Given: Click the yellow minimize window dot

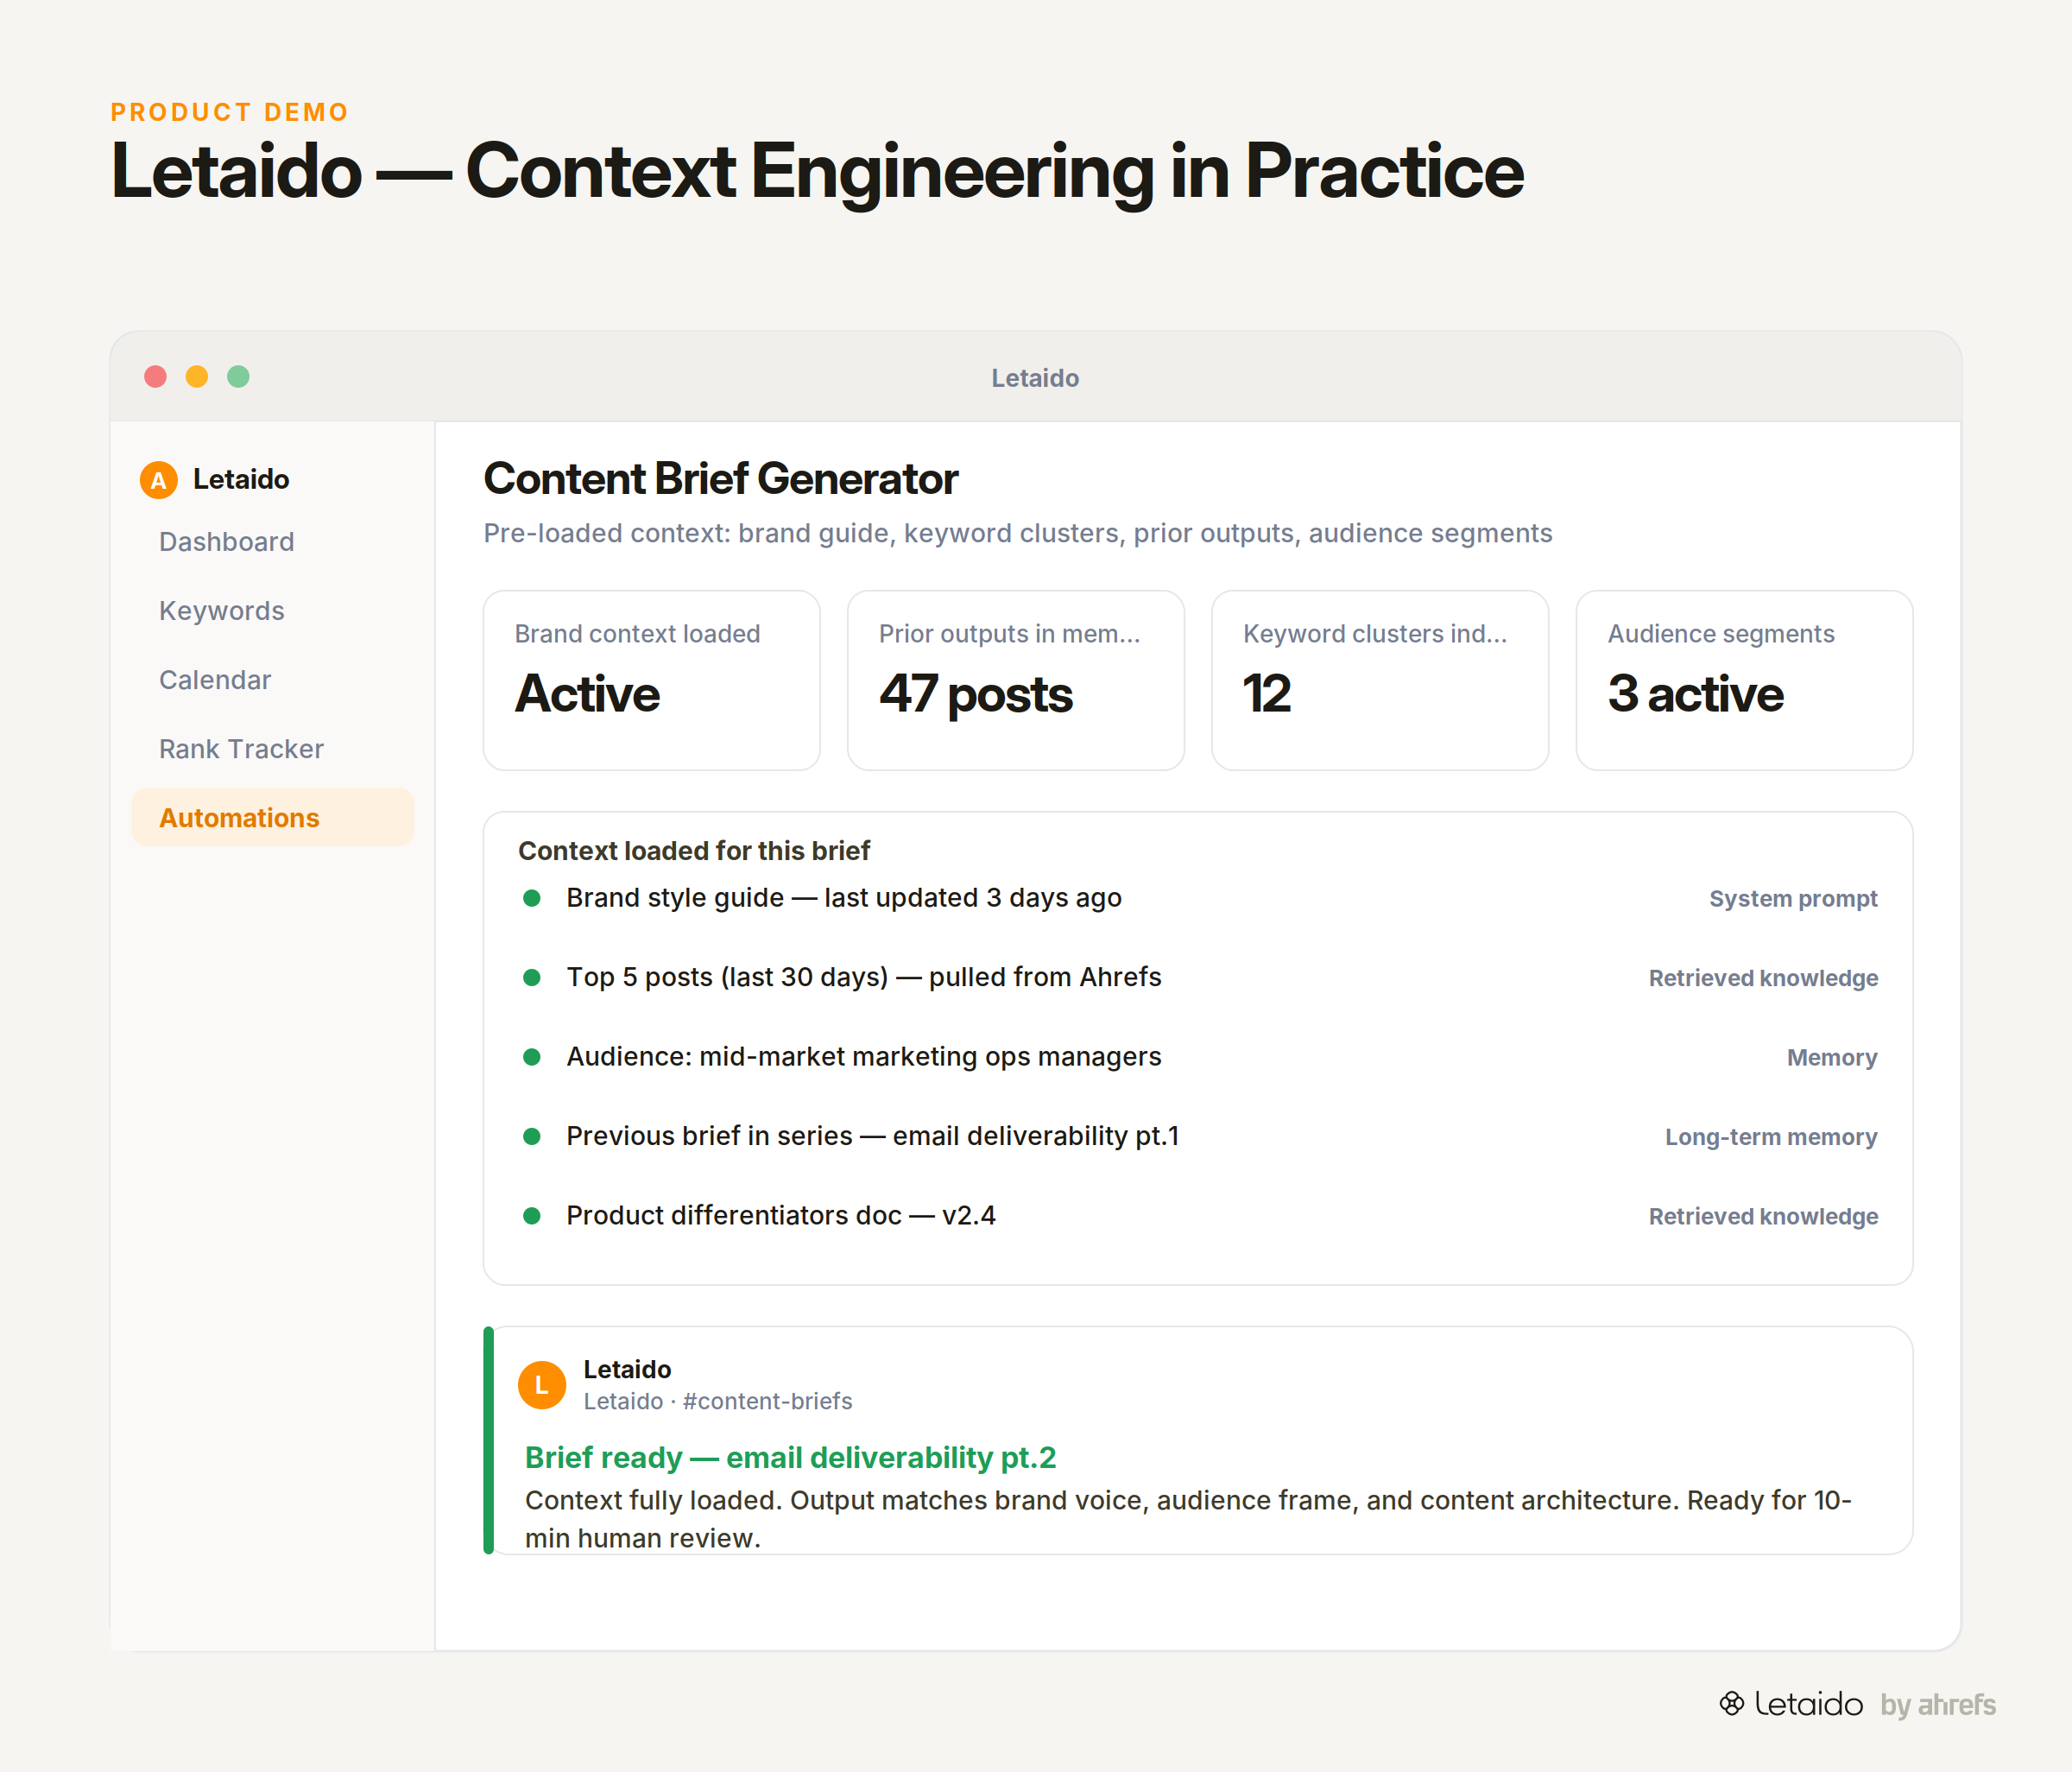Looking at the screenshot, I should [197, 376].
